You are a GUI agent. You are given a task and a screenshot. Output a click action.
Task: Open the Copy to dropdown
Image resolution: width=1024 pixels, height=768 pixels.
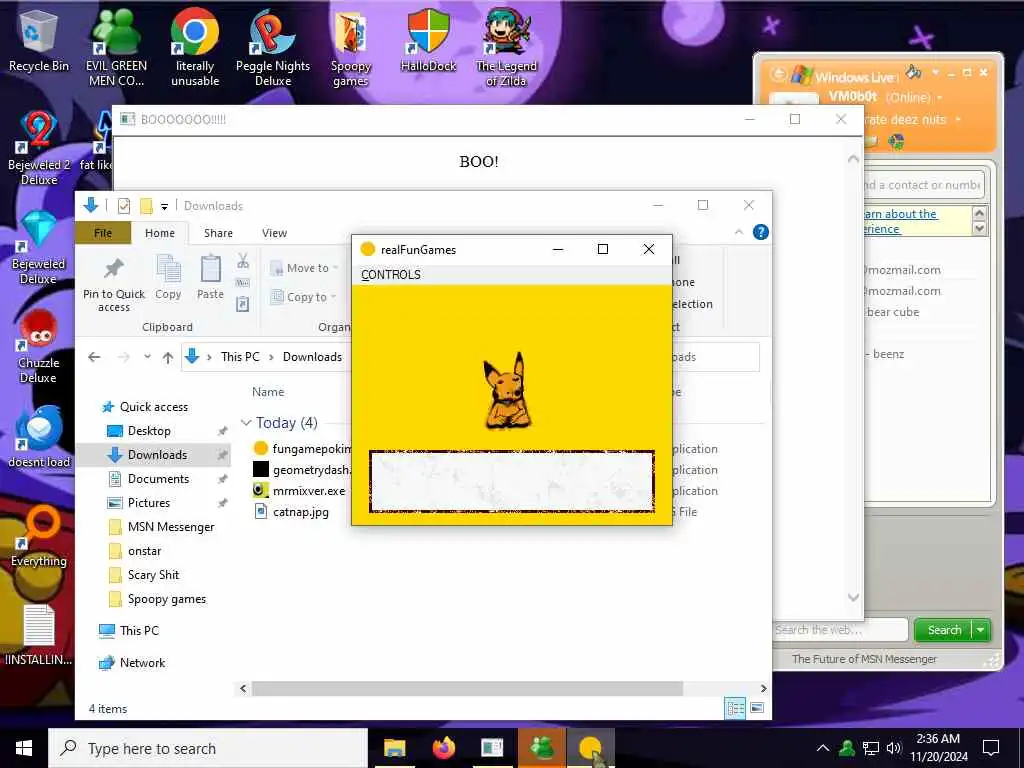click(x=304, y=296)
